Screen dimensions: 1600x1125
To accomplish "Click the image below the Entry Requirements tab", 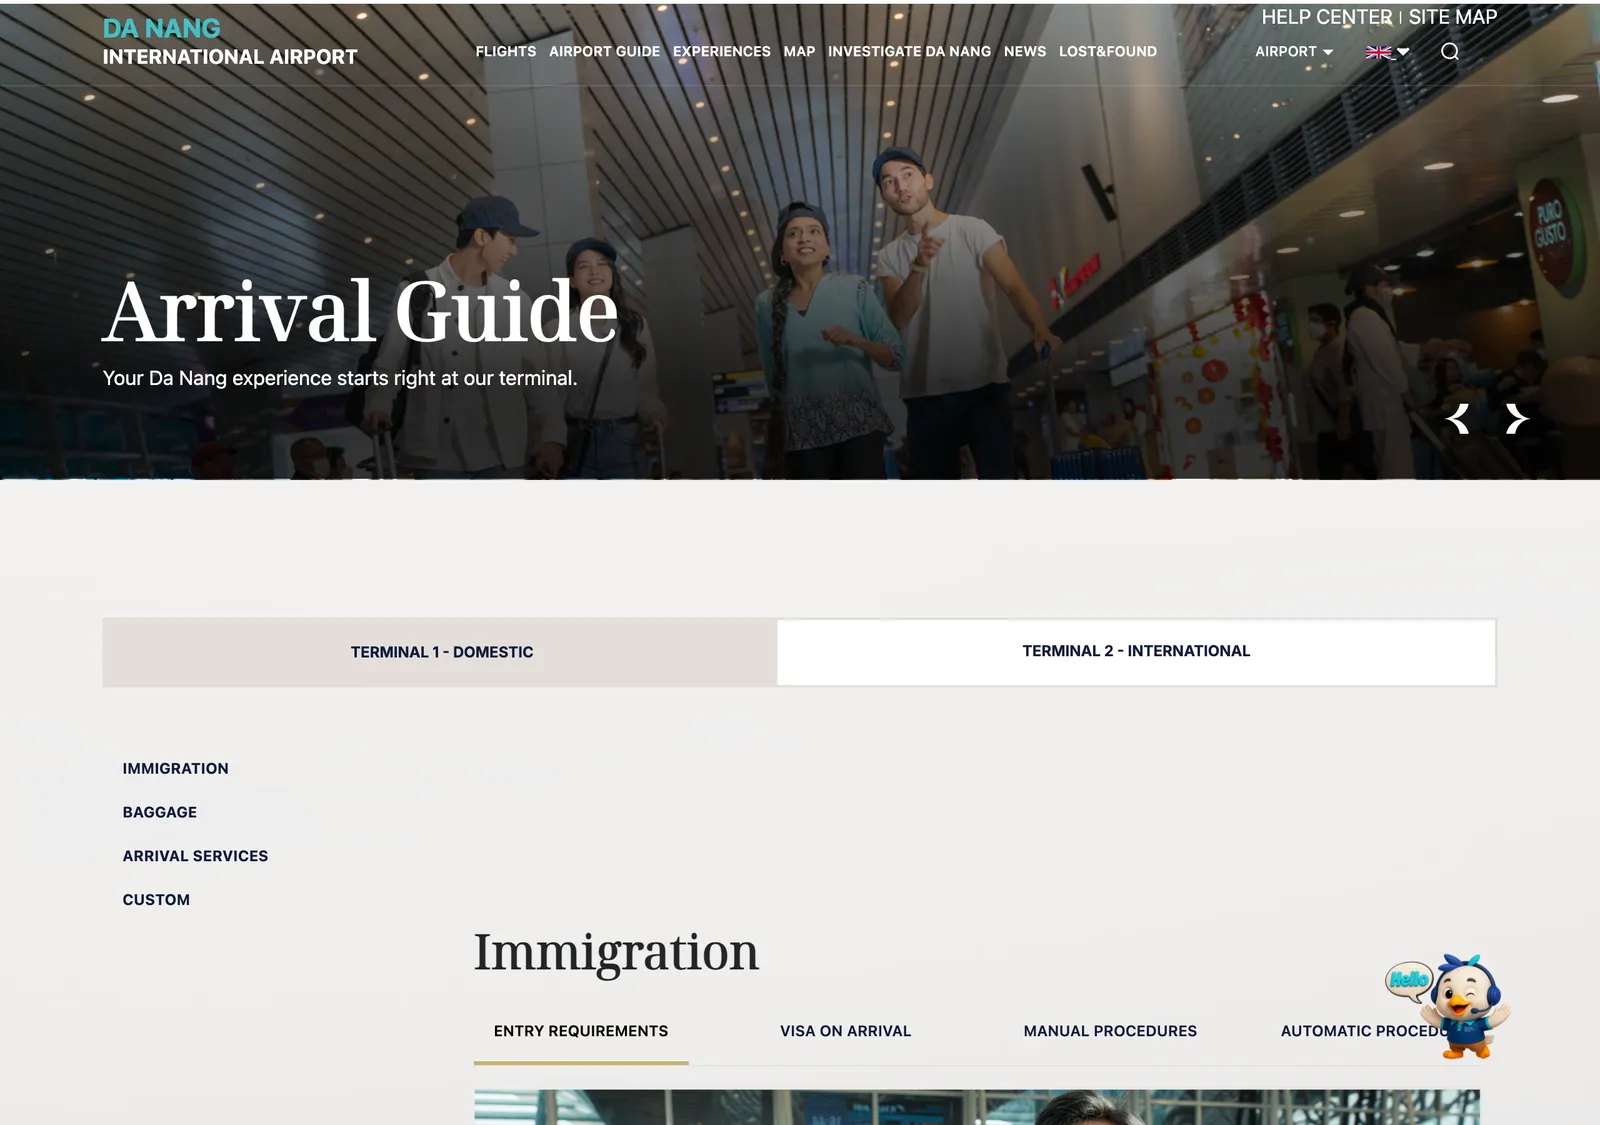I will coord(977,1107).
